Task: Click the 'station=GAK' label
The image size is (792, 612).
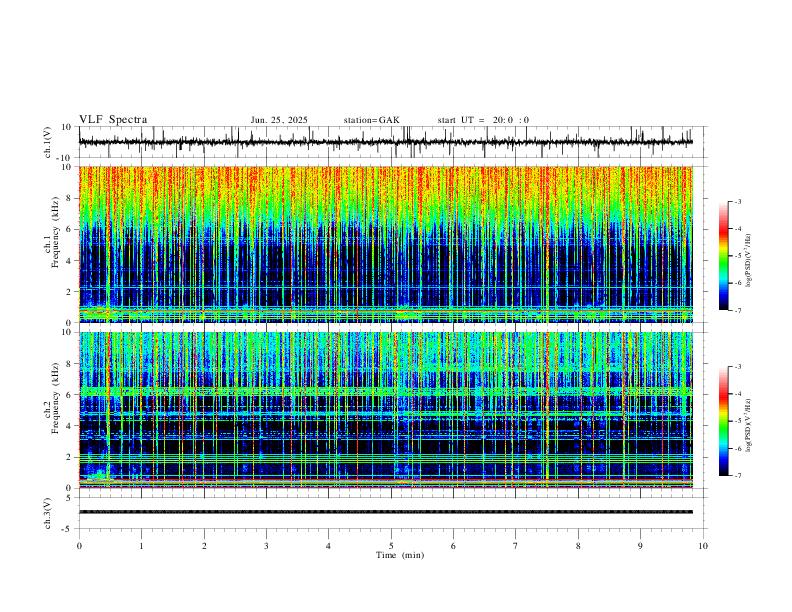Action: point(371,120)
